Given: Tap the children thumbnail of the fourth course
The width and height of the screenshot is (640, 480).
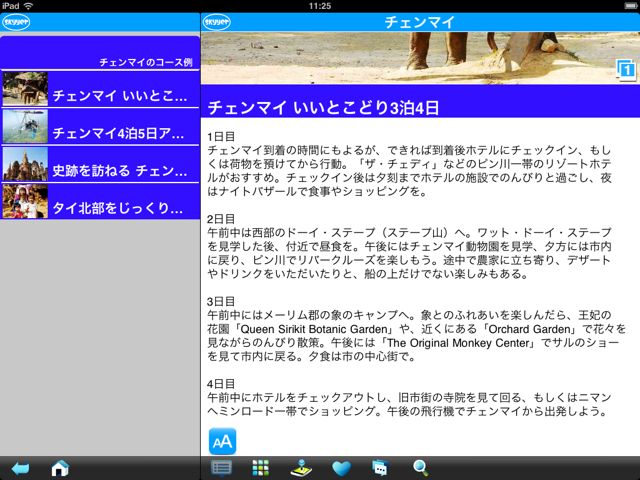Looking at the screenshot, I should click(x=25, y=201).
